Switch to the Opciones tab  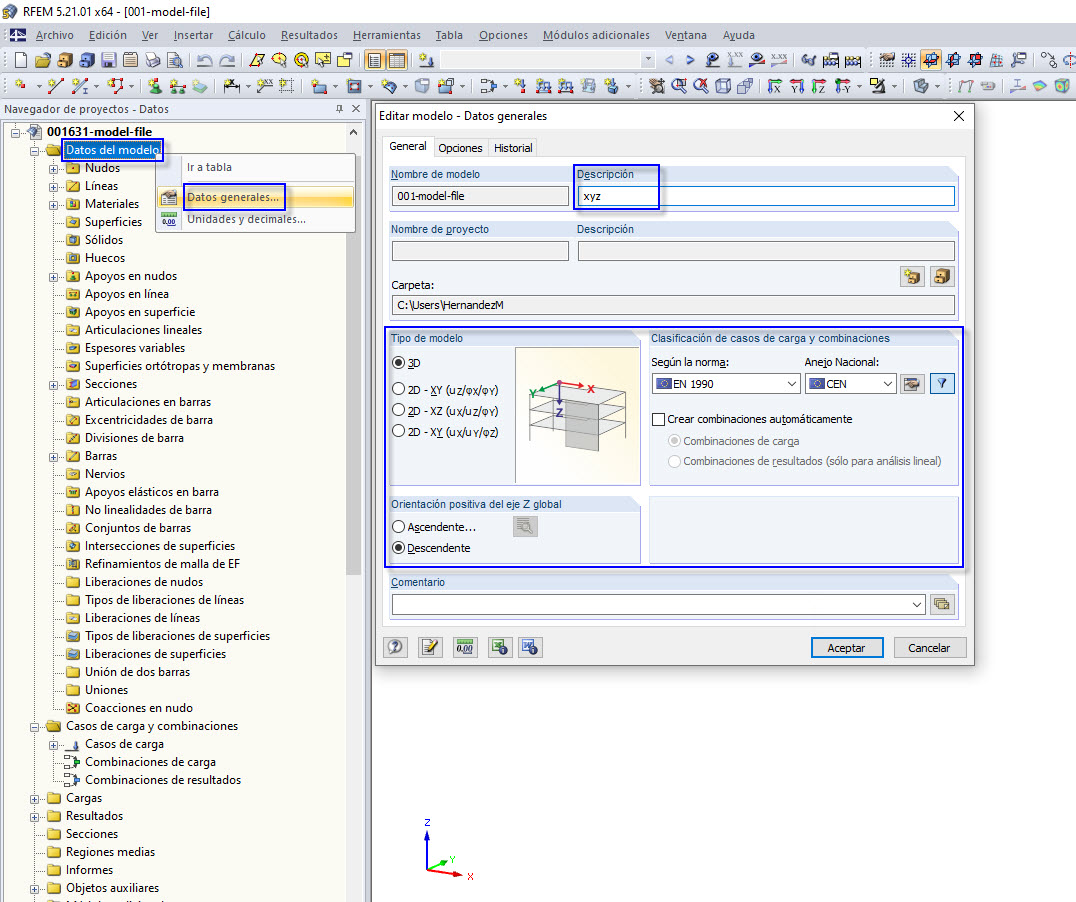point(460,148)
